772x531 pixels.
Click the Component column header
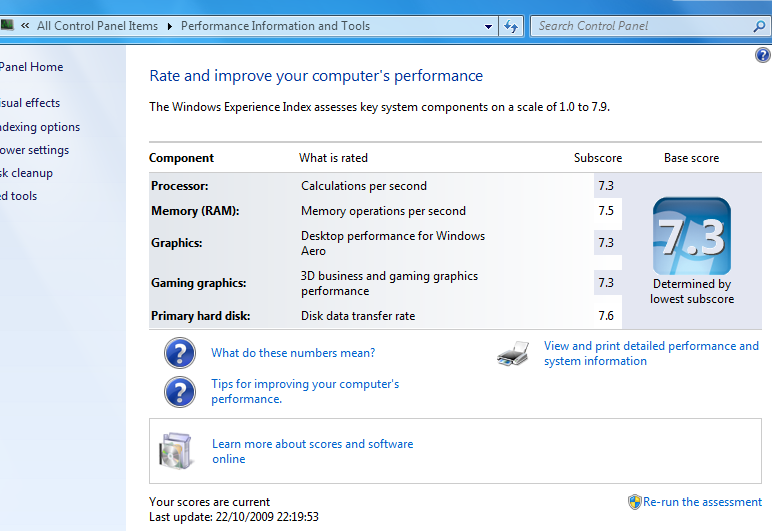click(x=181, y=158)
